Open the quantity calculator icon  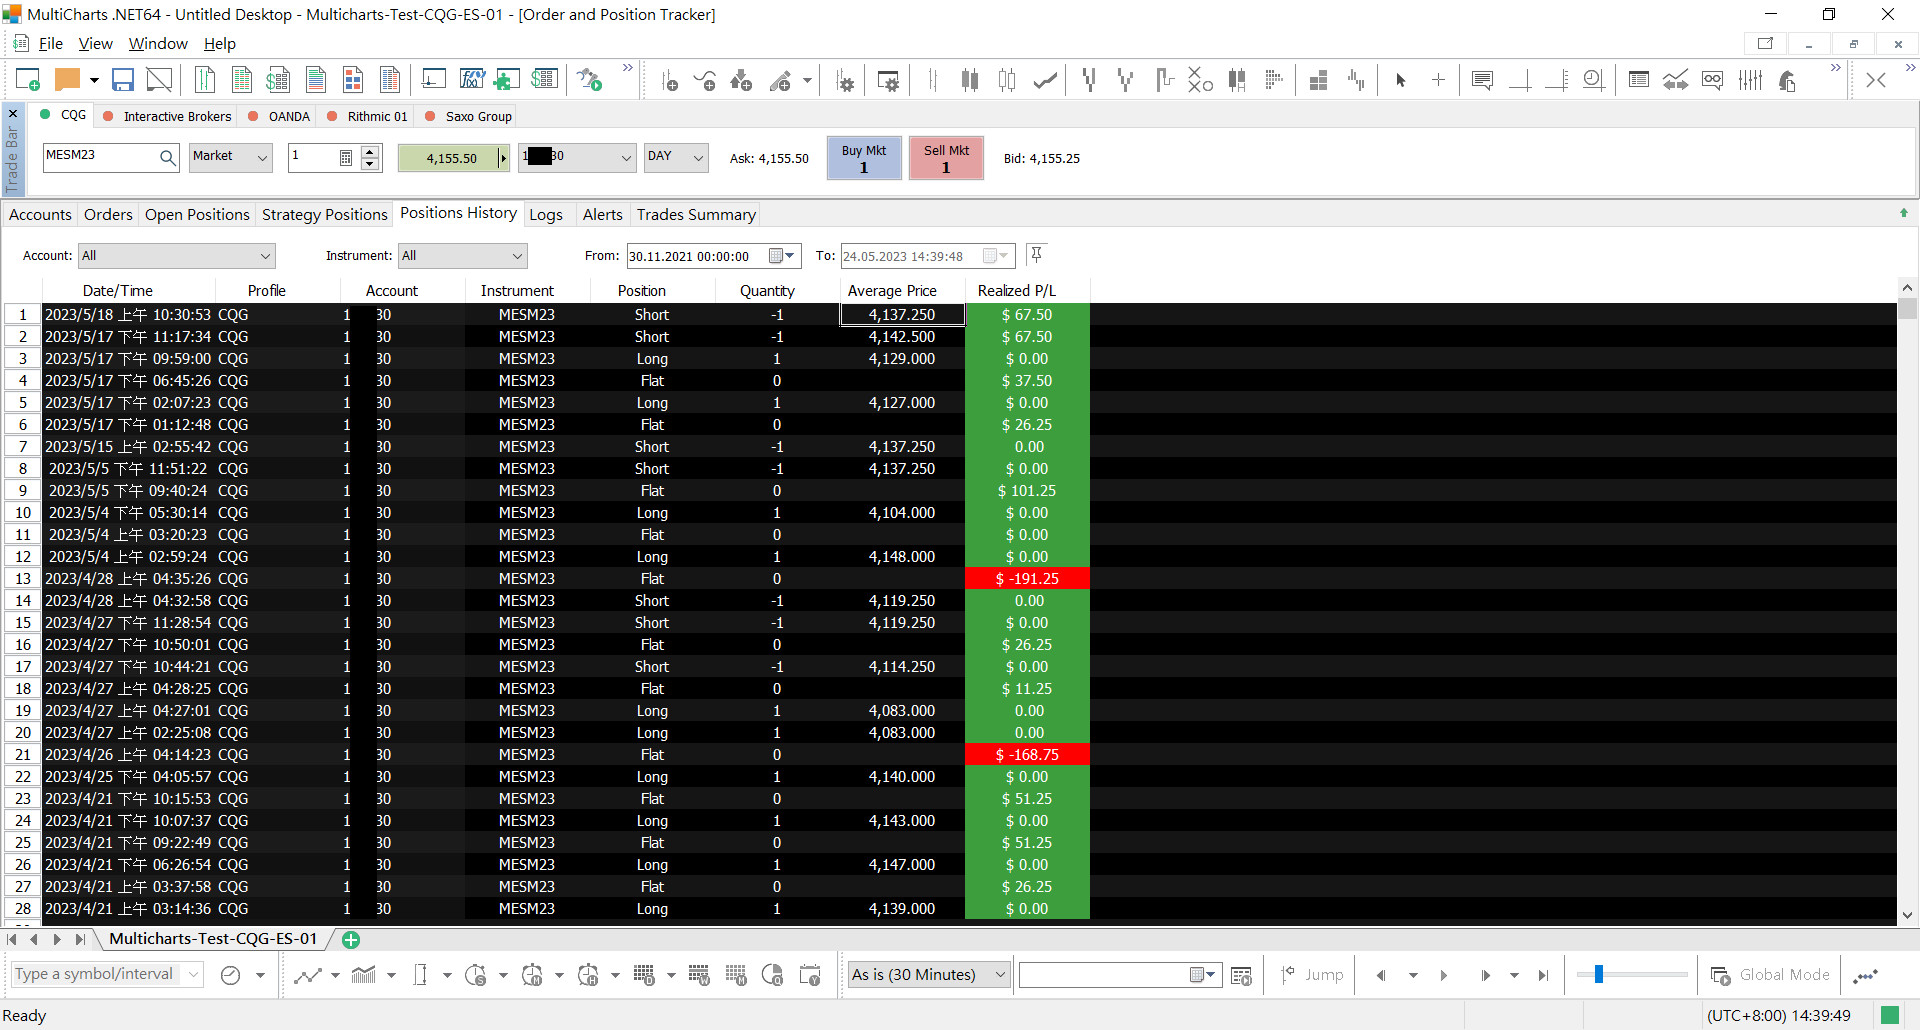pyautogui.click(x=346, y=157)
